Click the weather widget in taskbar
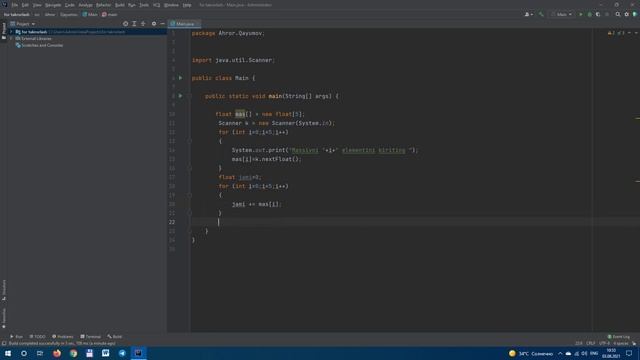This screenshot has width=640, height=360. pos(531,353)
